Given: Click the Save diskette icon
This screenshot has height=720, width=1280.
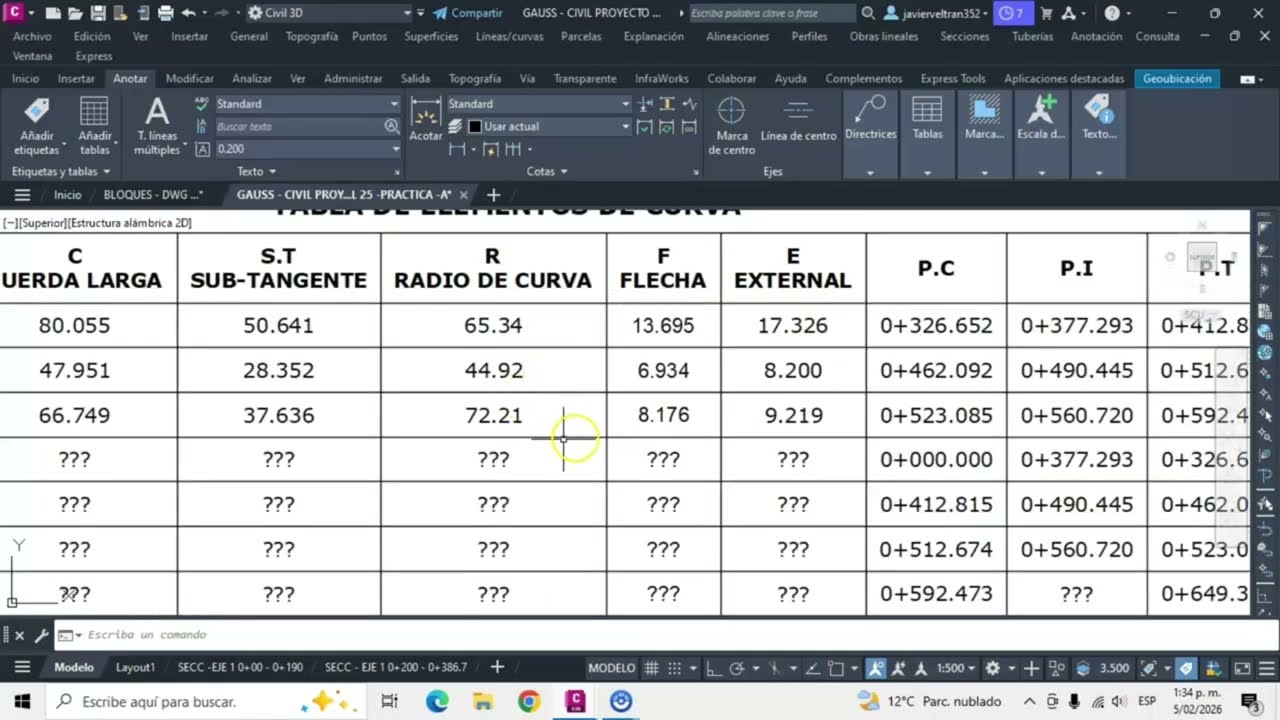Looking at the screenshot, I should (x=98, y=13).
